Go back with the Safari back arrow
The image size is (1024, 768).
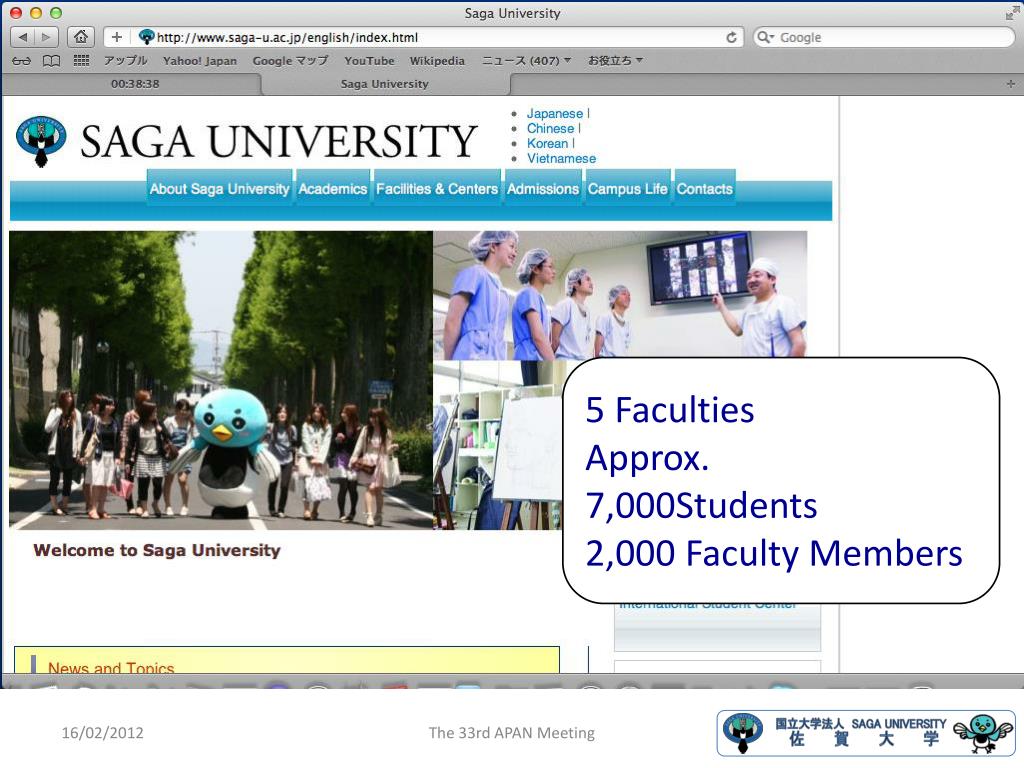[x=23, y=37]
